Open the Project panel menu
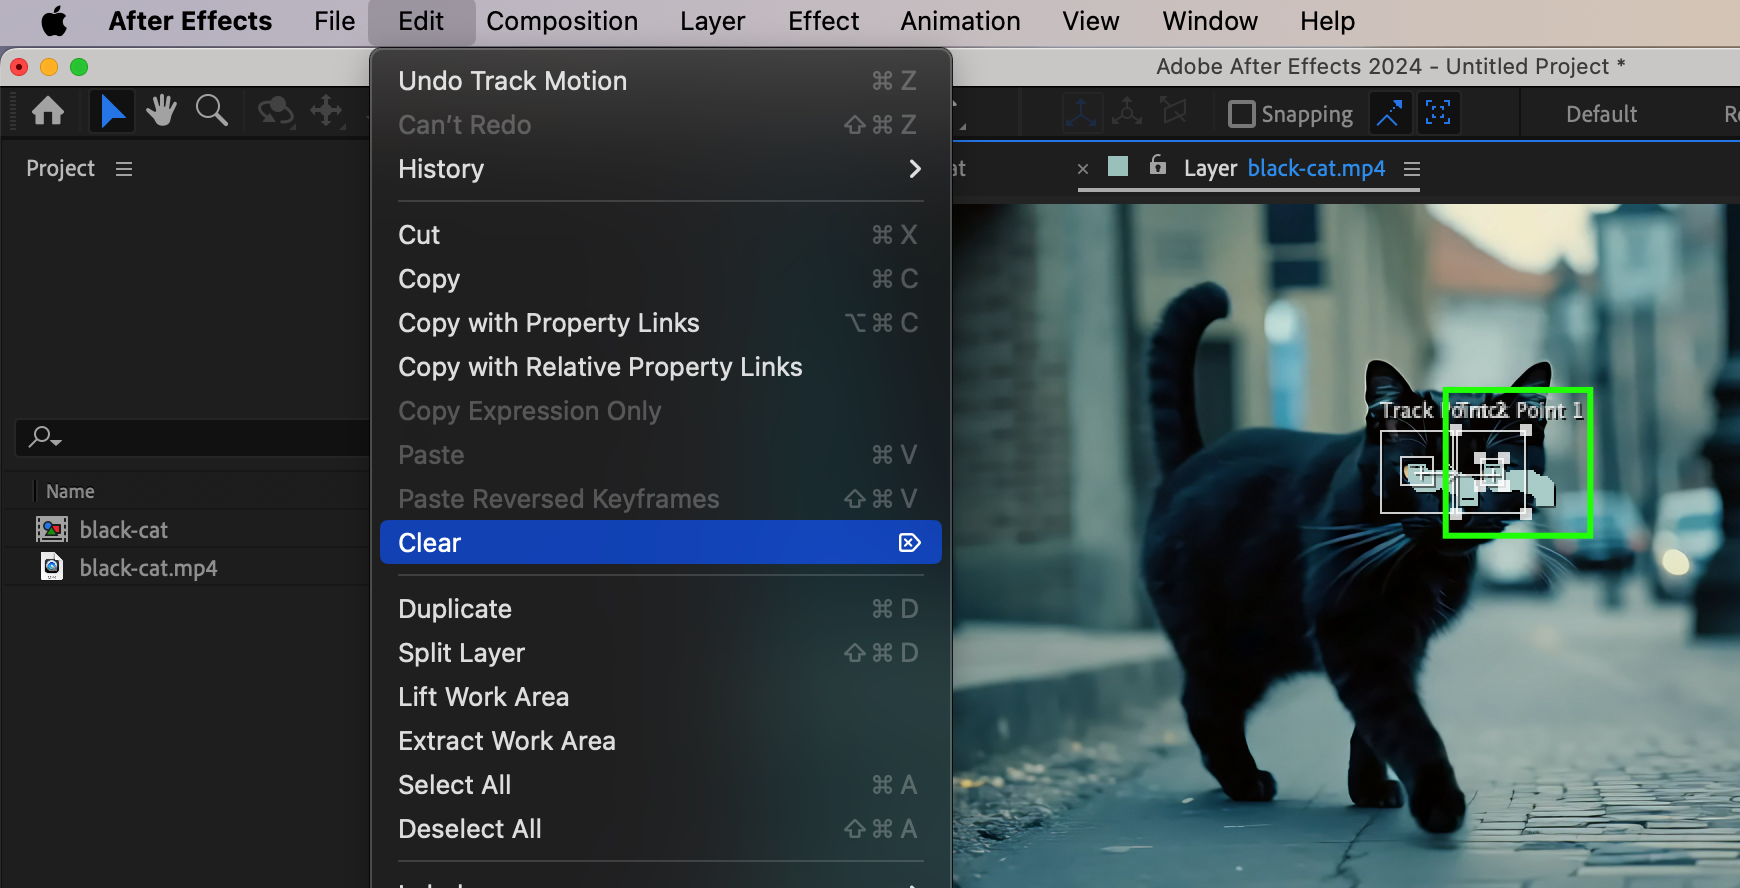This screenshot has width=1740, height=888. tap(124, 169)
